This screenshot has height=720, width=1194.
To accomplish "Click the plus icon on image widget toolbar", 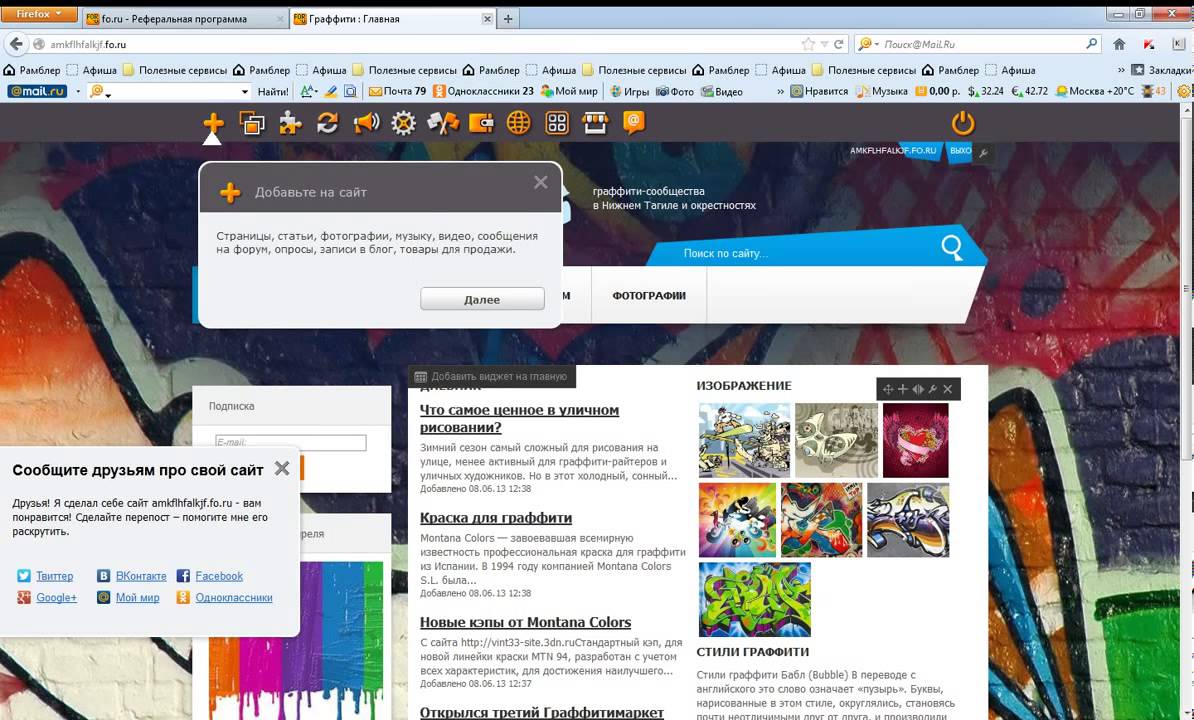I will pos(902,389).
